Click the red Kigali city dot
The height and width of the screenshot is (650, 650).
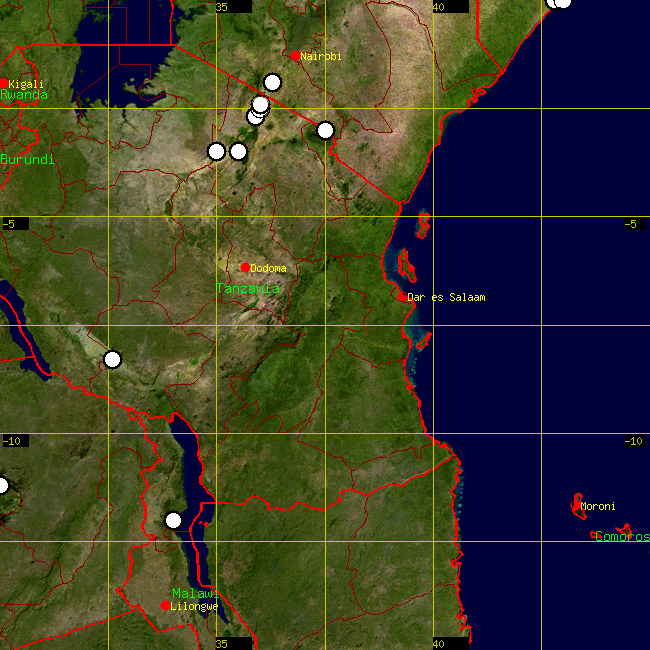4,84
